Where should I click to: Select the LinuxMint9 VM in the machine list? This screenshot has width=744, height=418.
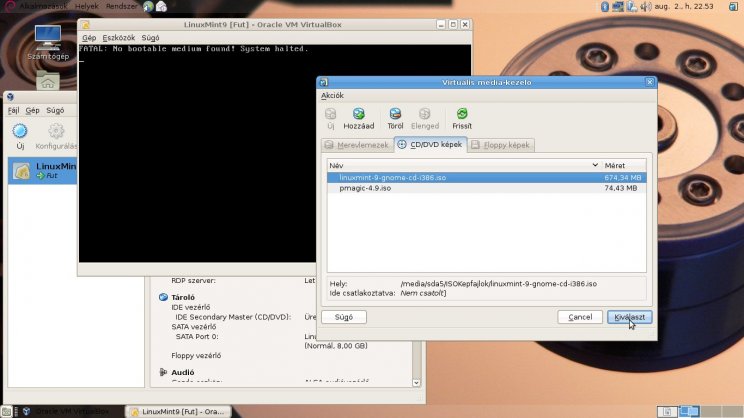pyautogui.click(x=43, y=170)
